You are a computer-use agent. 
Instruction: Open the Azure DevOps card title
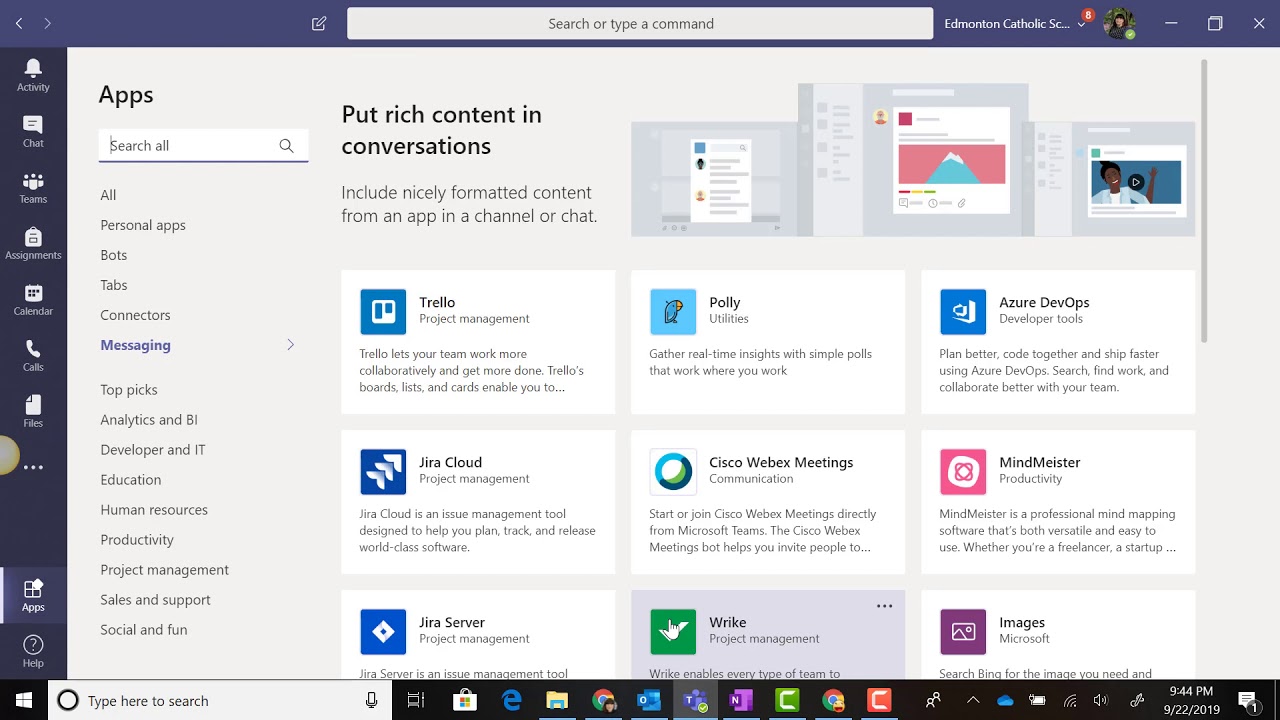pos(1044,302)
